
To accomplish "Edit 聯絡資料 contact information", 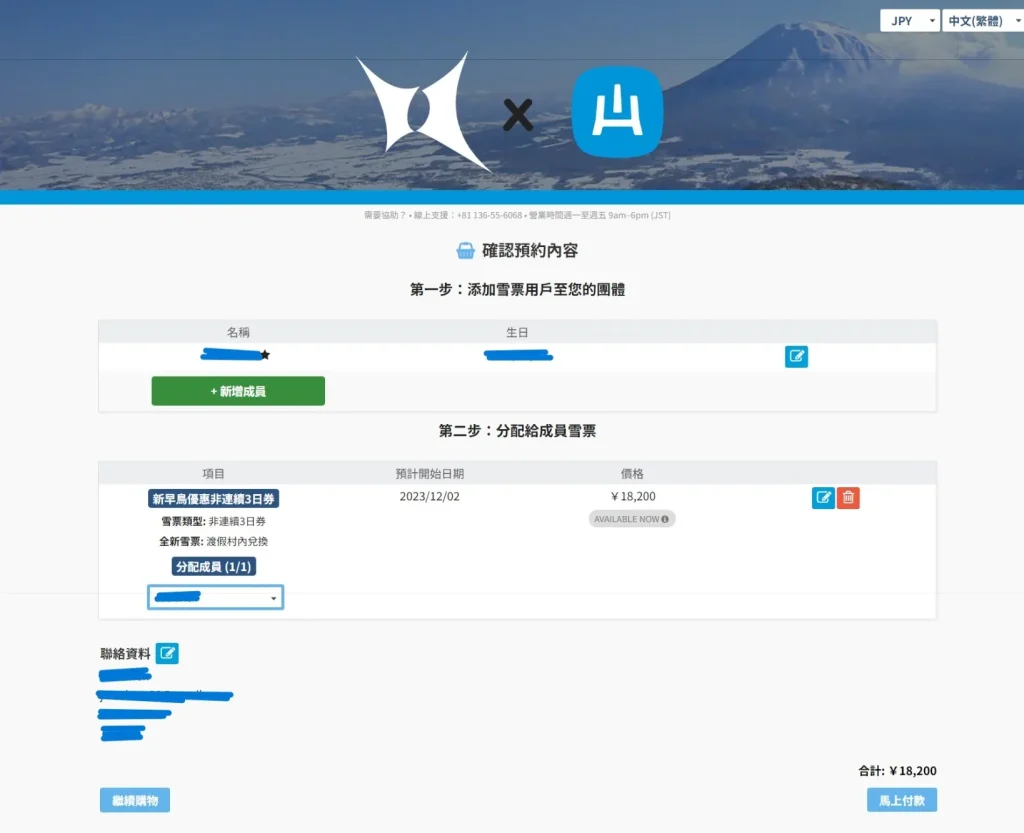I will [x=167, y=654].
